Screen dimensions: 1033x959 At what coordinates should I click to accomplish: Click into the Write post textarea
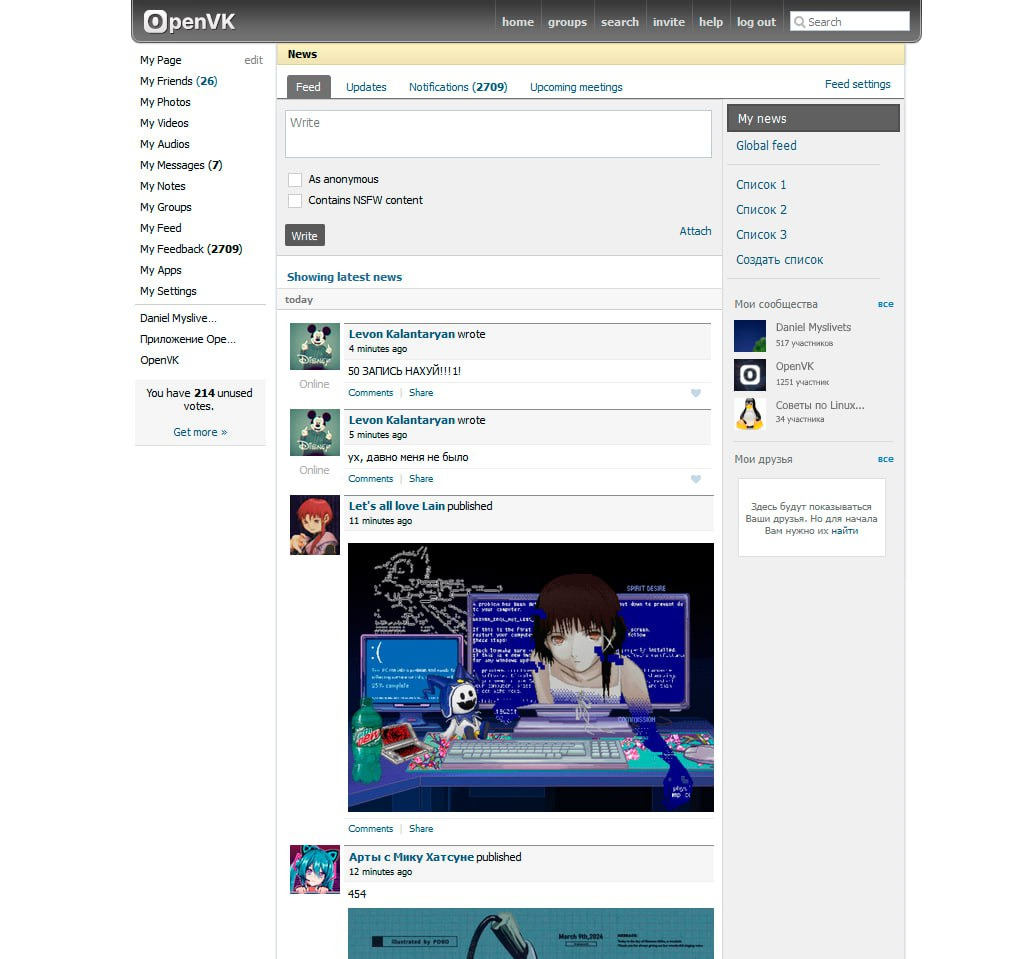click(498, 134)
